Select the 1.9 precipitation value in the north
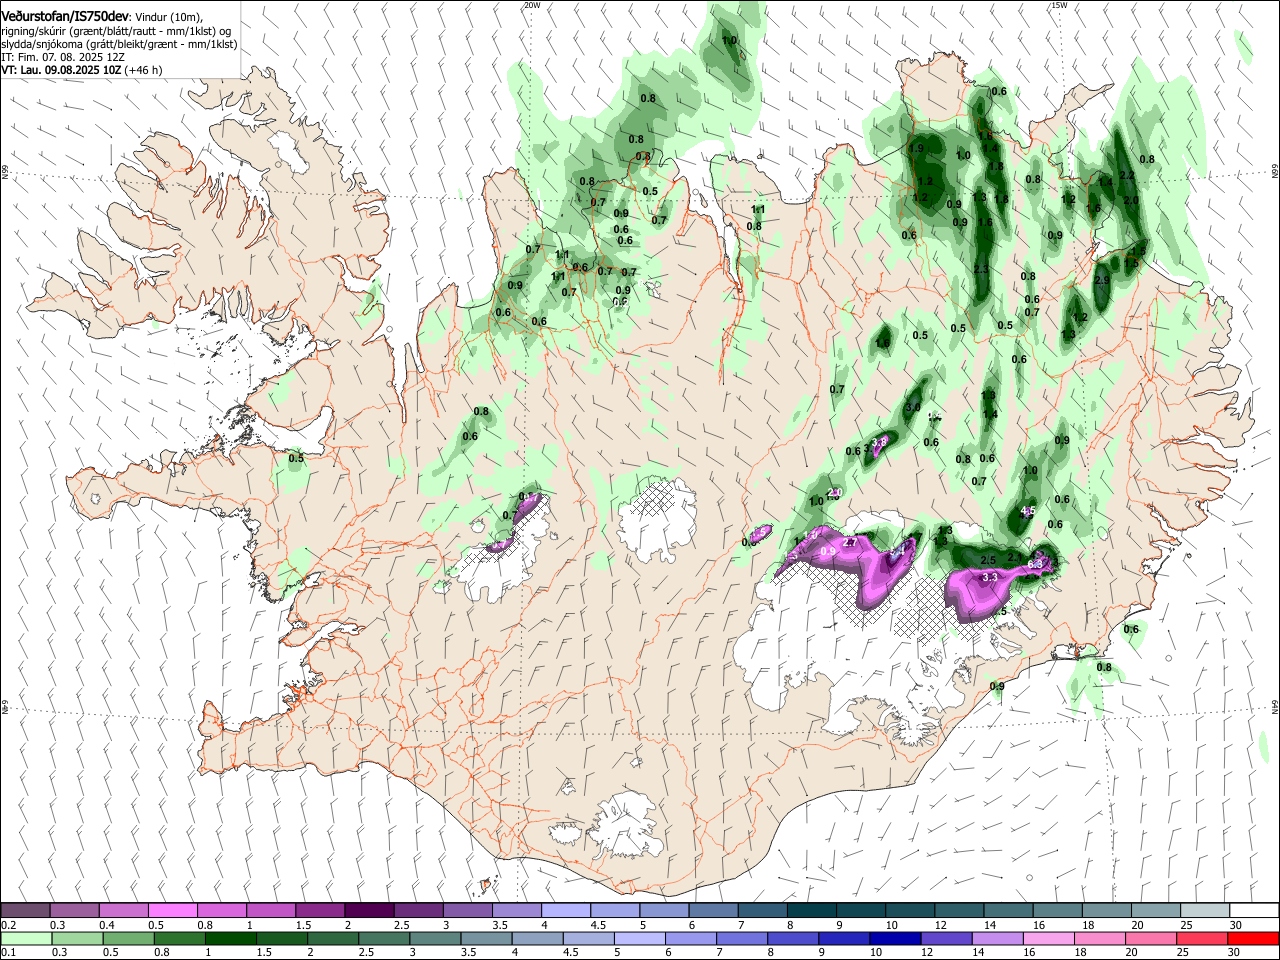 (916, 148)
